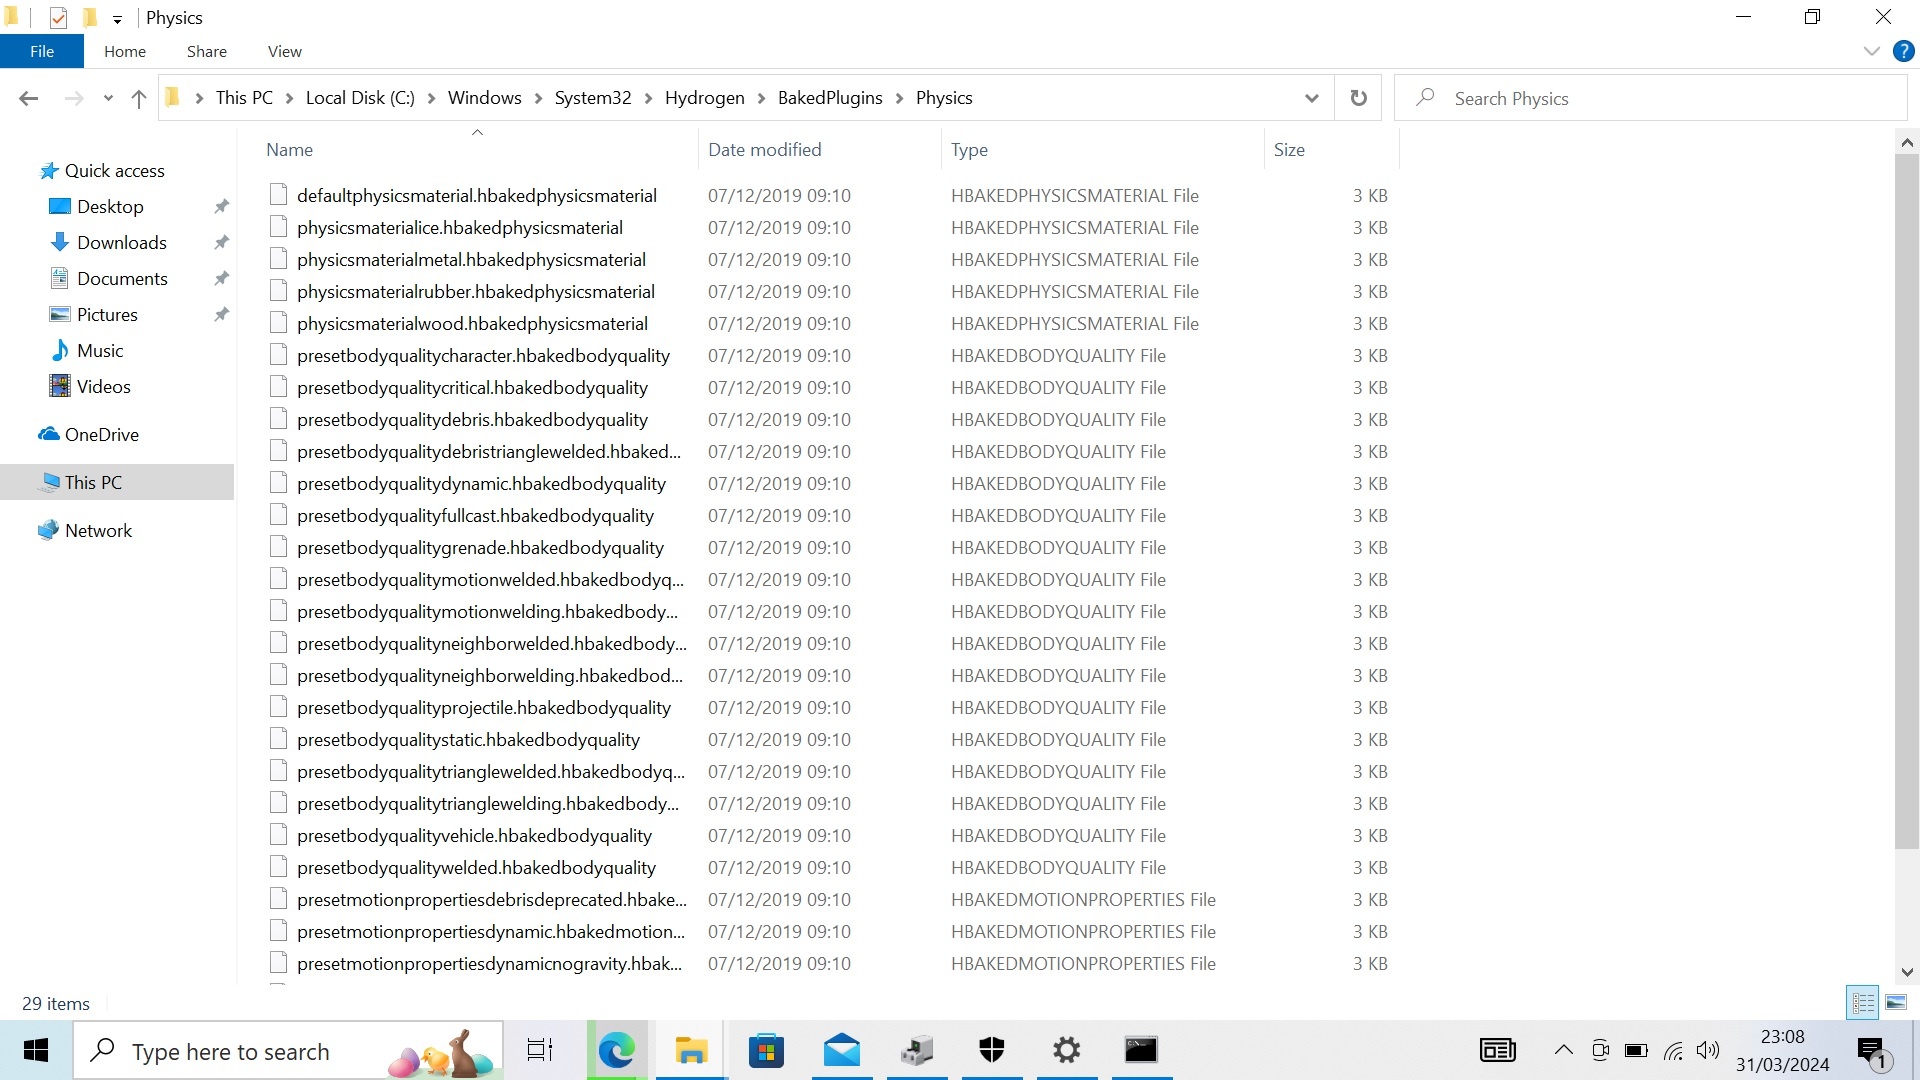Screen dimensions: 1920x1080
Task: Show hidden system tray icons
Action: pyautogui.click(x=1563, y=1050)
